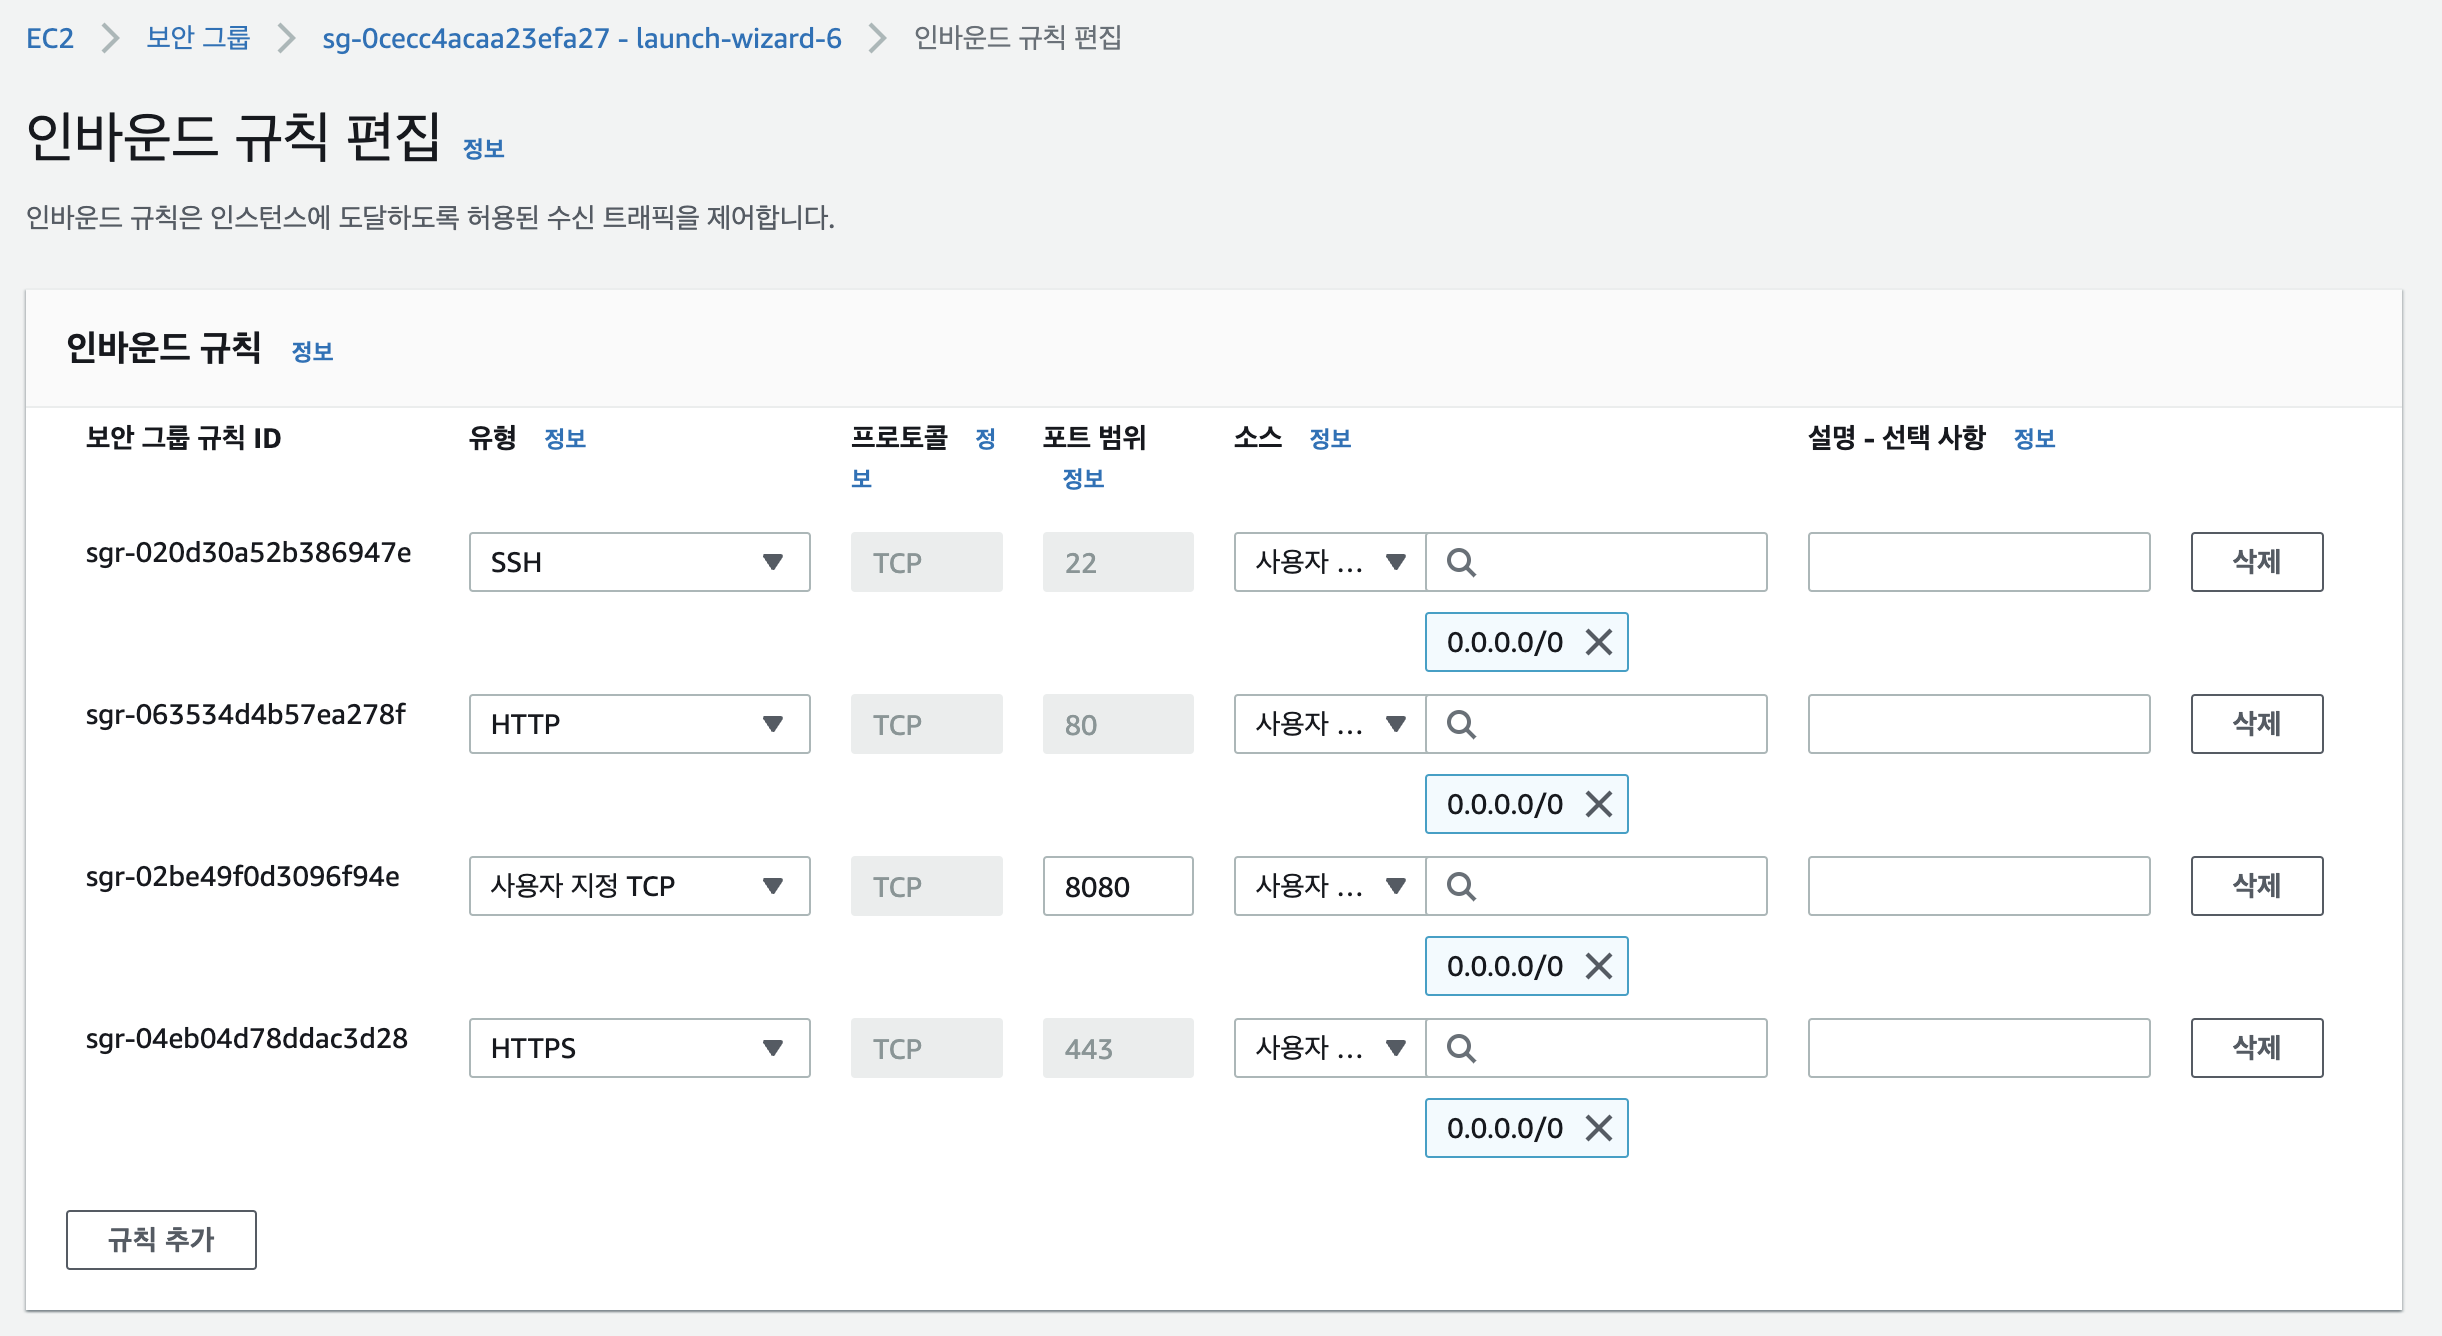
Task: Open the HTTPS type dropdown
Action: point(639,1049)
